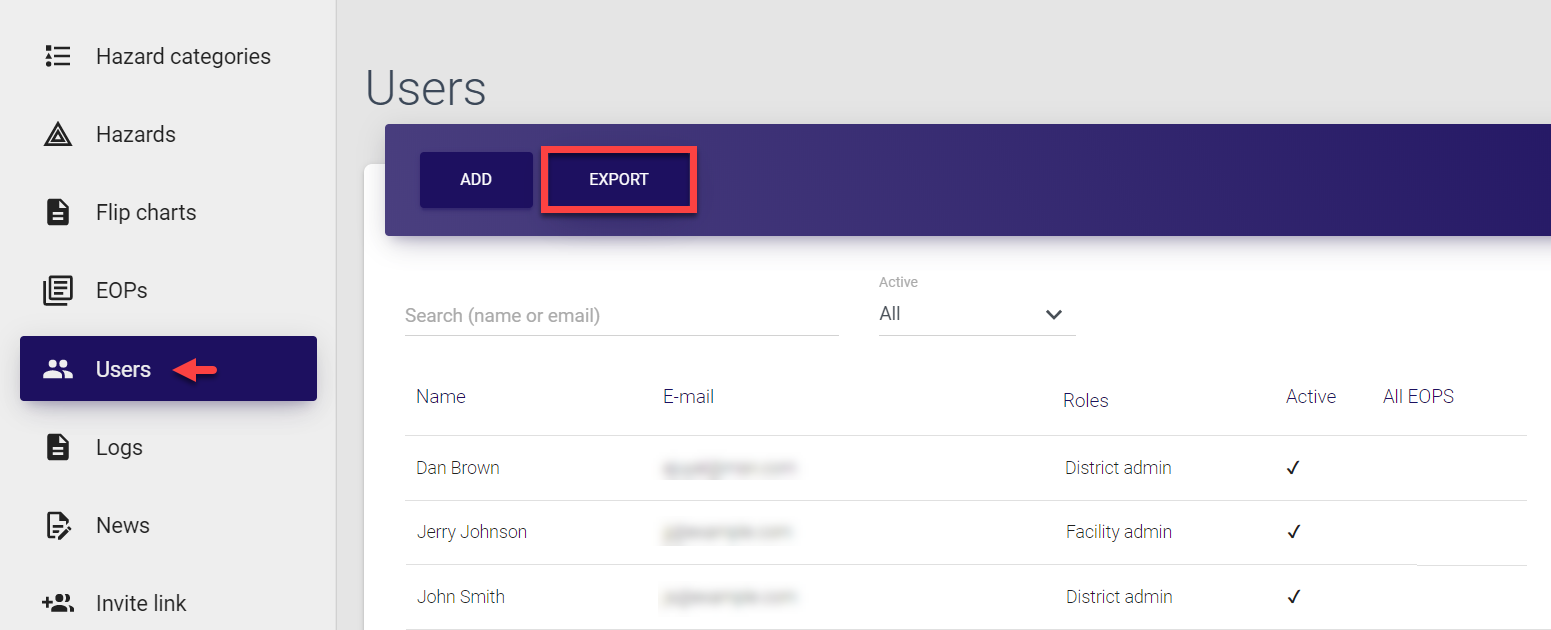
Task: Sort by the Roles column header
Action: [1085, 400]
